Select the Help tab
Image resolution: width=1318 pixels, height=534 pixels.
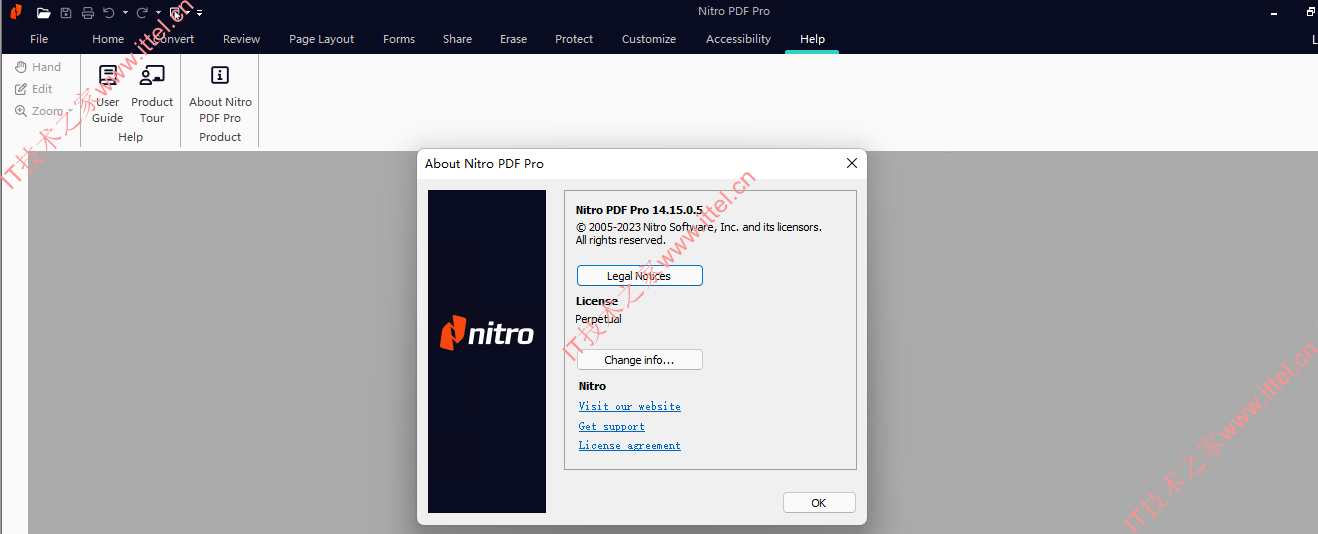812,39
